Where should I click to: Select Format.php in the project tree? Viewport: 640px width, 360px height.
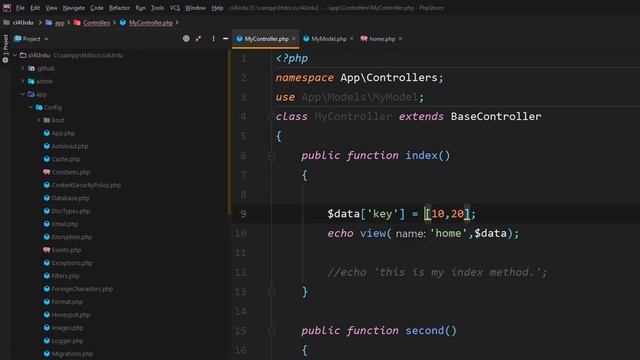point(67,302)
